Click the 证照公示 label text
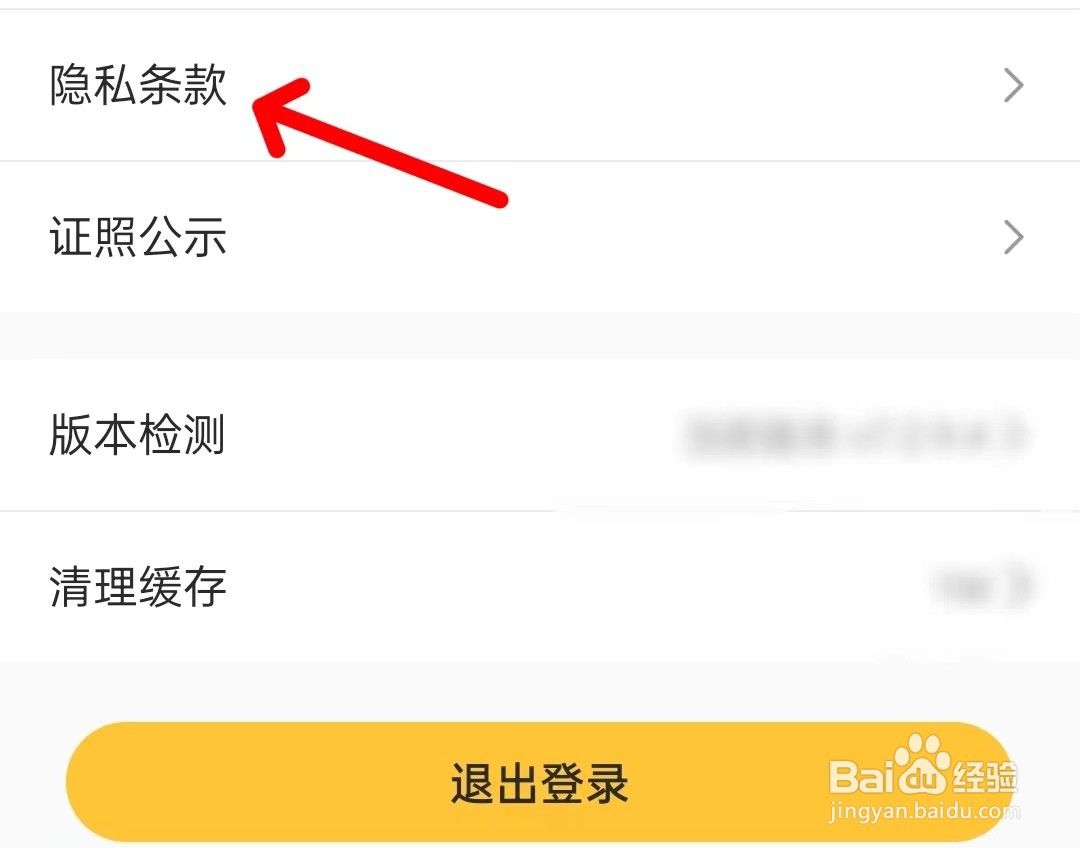The width and height of the screenshot is (1080, 848). pyautogui.click(x=138, y=237)
